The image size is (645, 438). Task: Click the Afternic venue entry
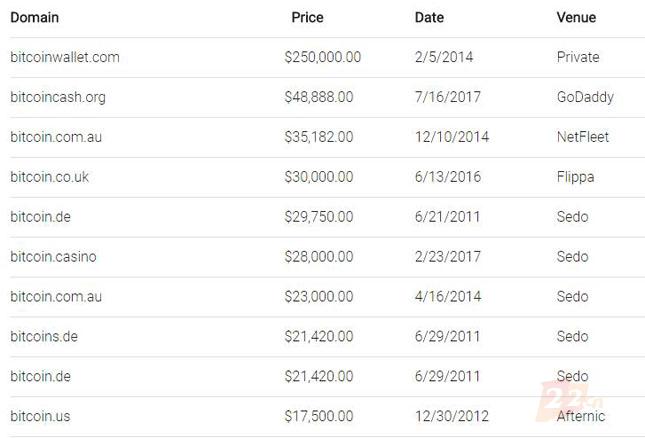point(581,415)
